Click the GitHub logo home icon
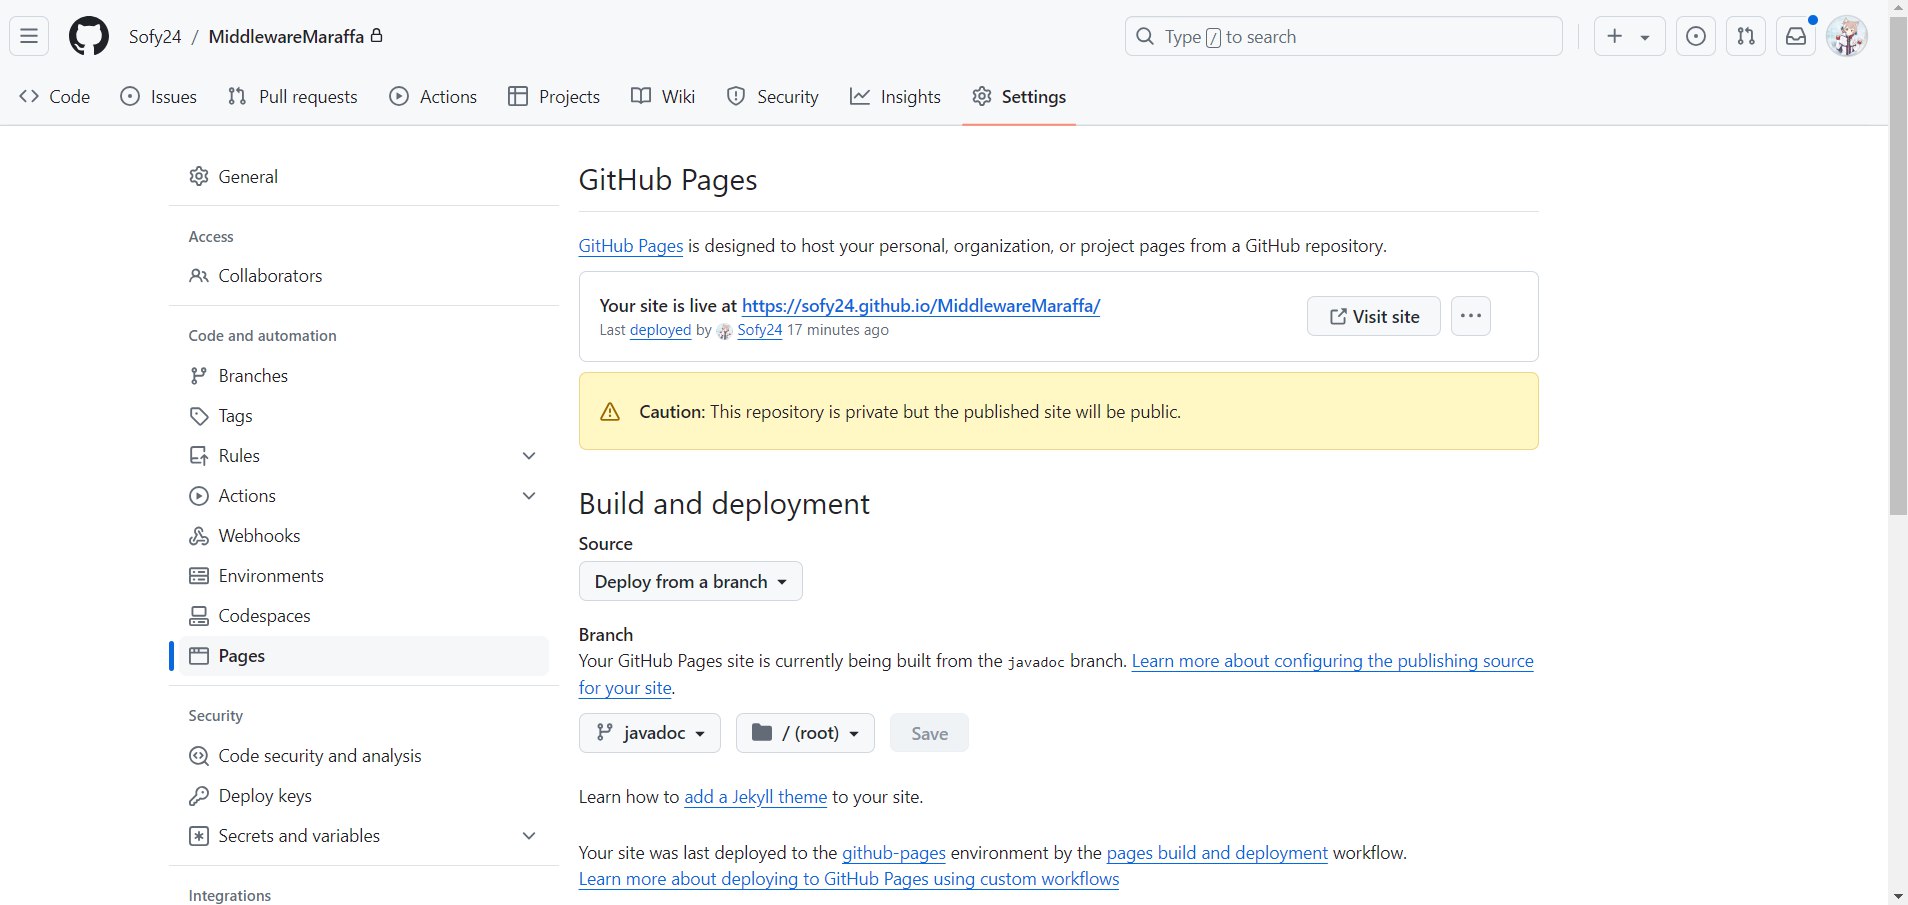Viewport: 1908px width, 905px height. point(88,37)
